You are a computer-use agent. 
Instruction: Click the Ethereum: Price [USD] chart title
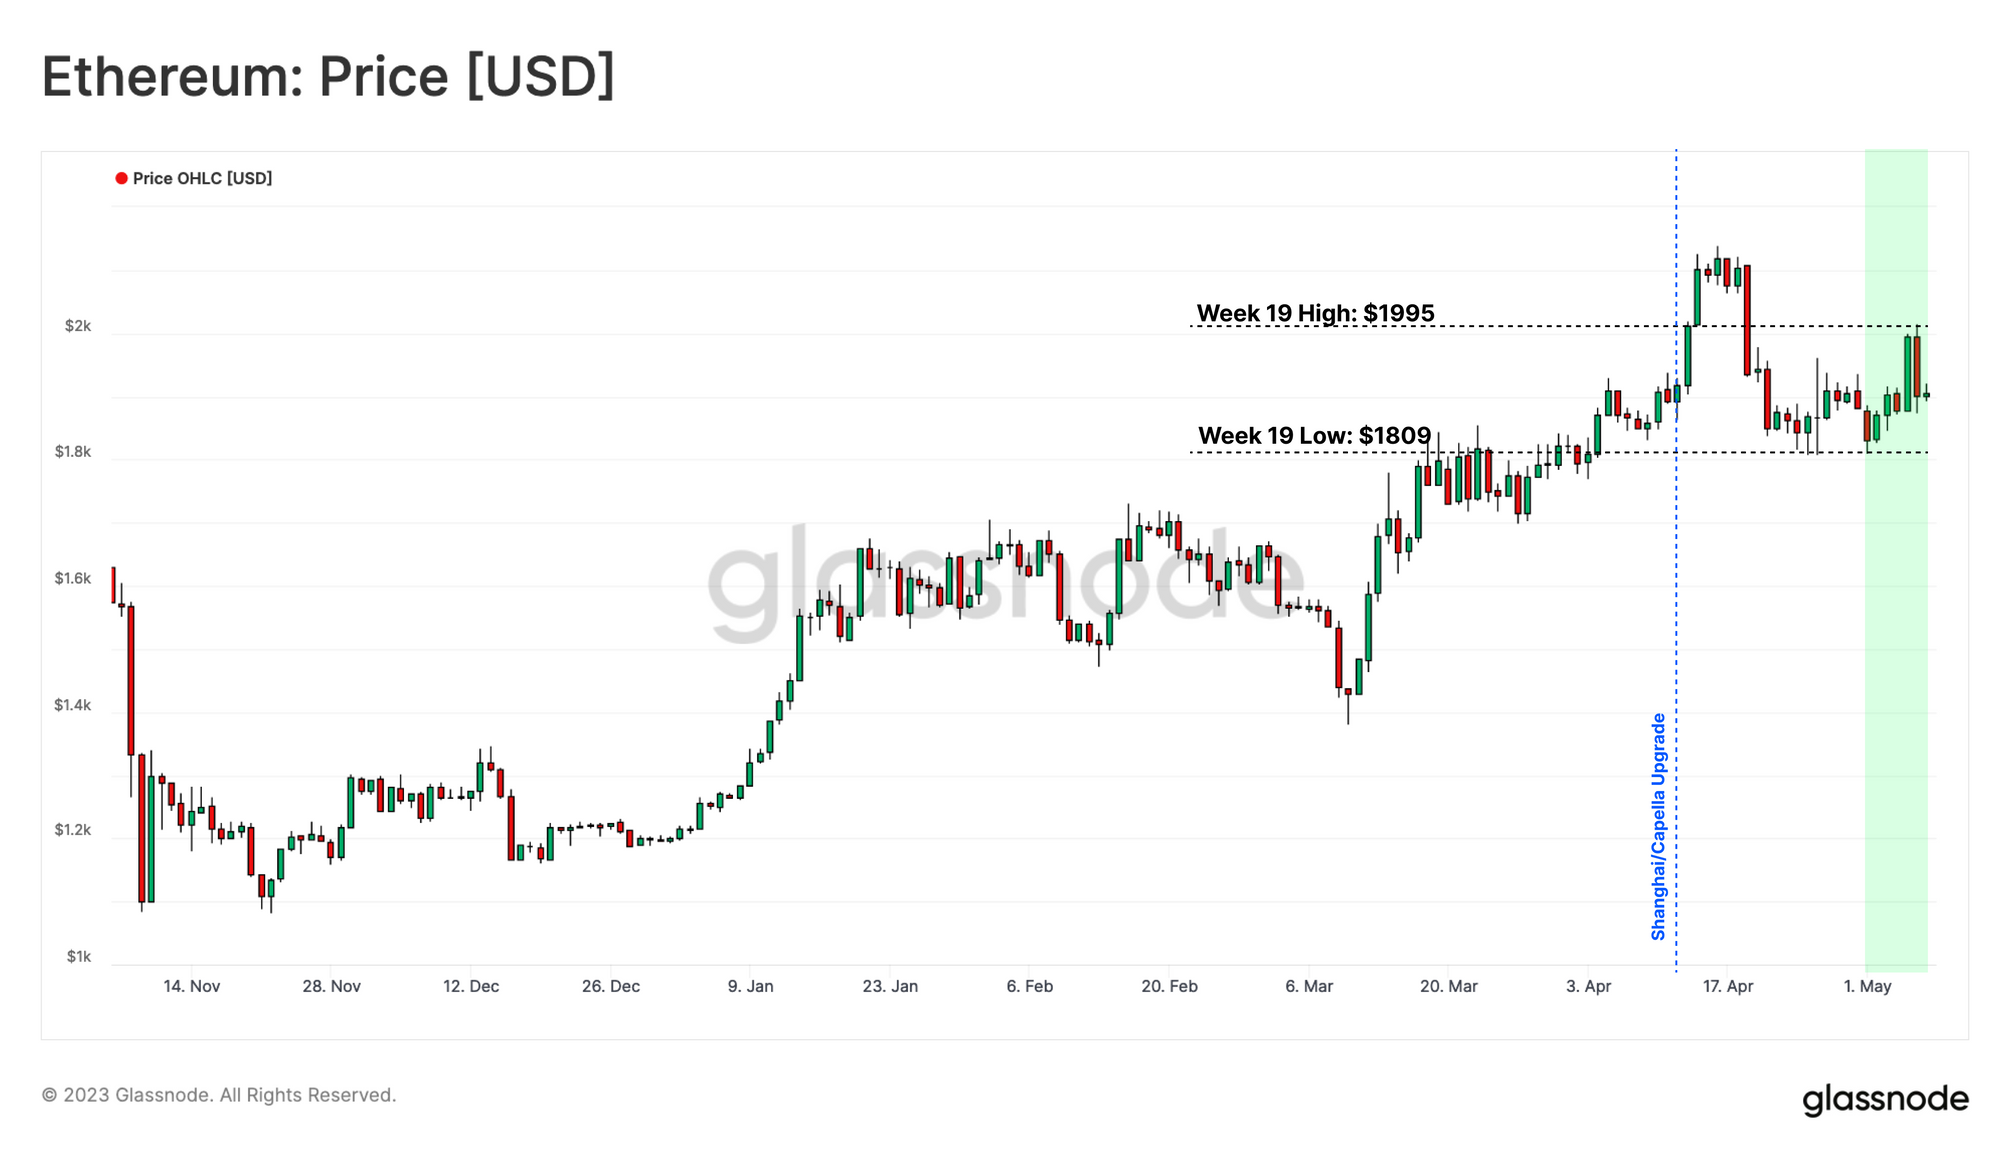[x=328, y=76]
